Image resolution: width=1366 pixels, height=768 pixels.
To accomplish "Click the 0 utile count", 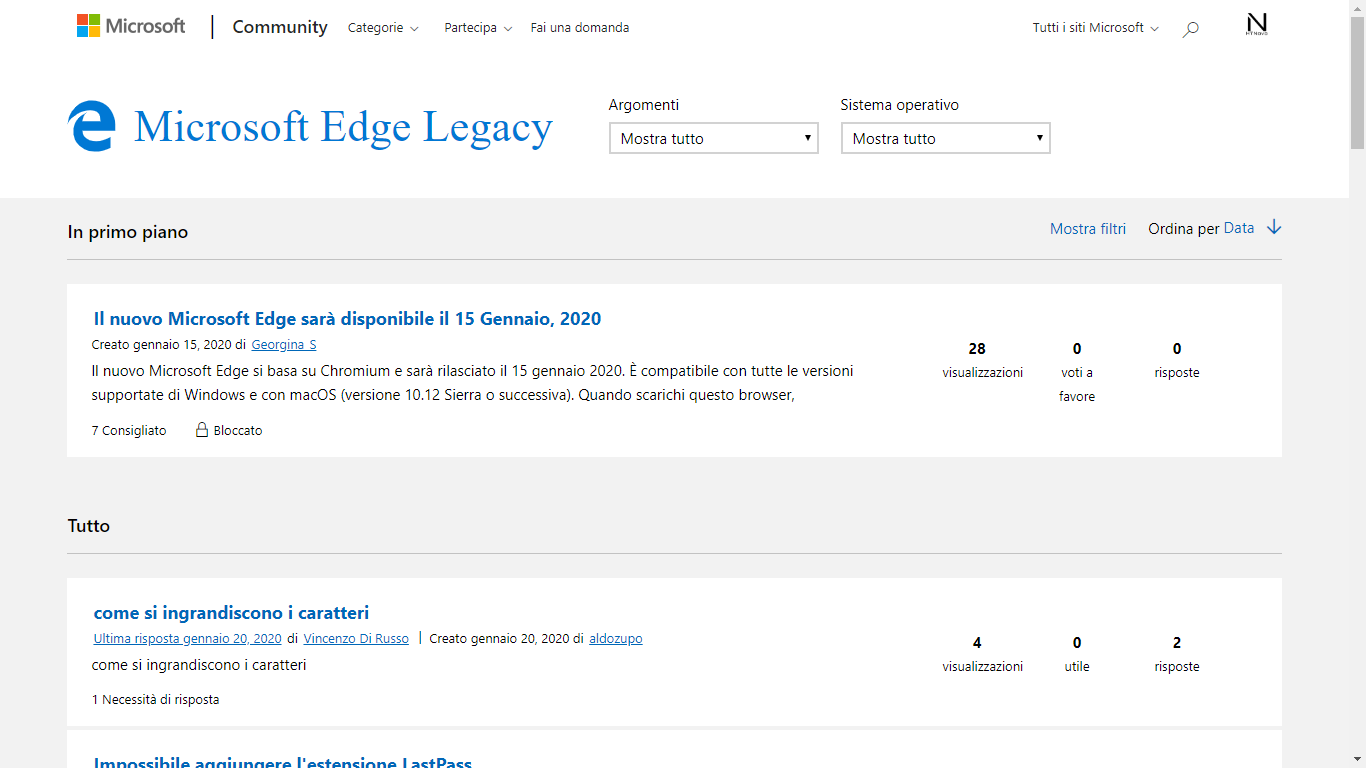I will click(x=1077, y=654).
